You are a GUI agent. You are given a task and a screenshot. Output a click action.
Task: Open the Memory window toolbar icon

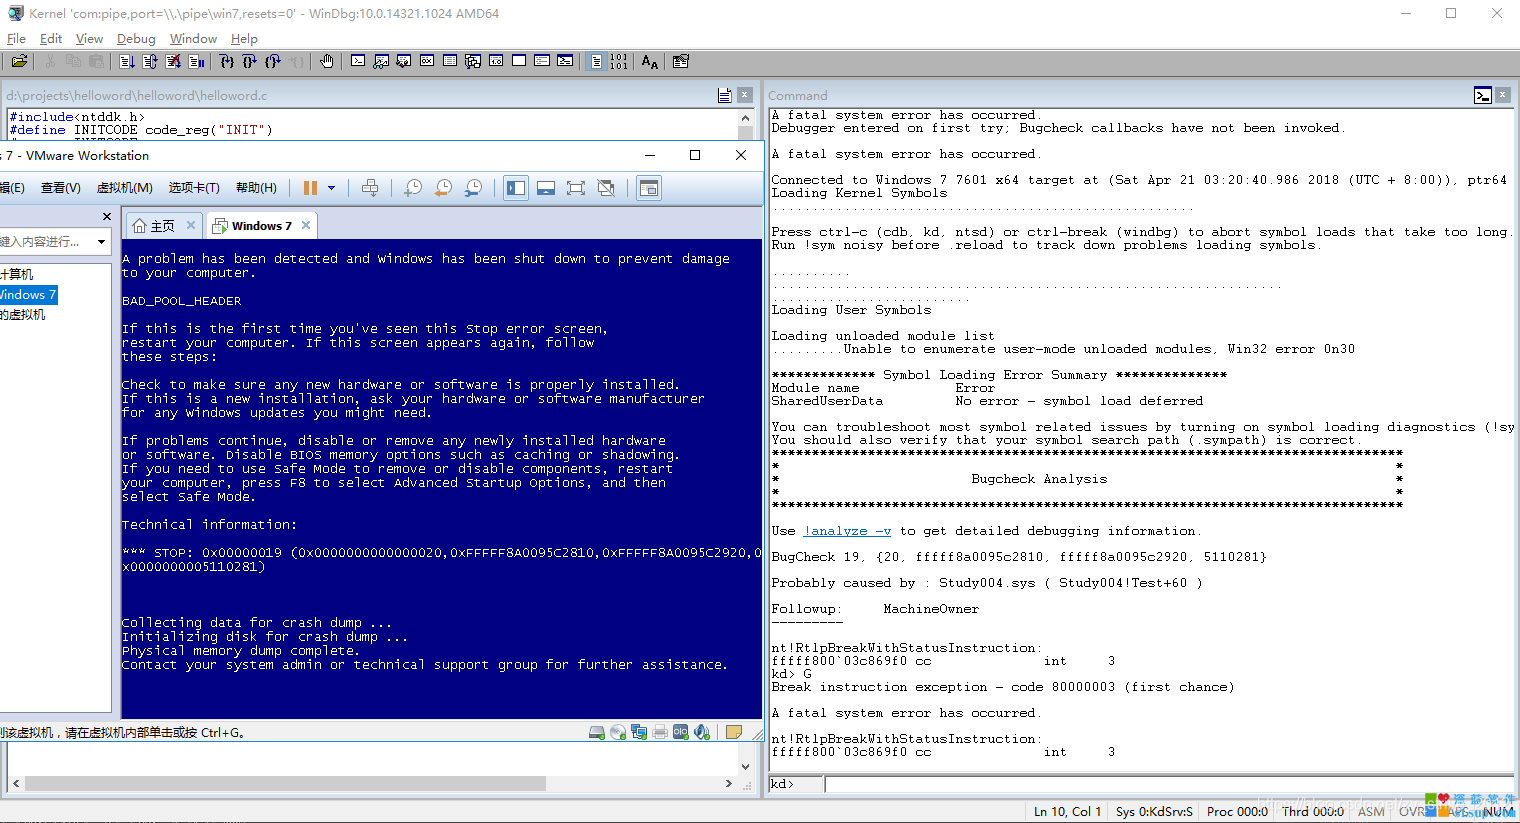450,61
